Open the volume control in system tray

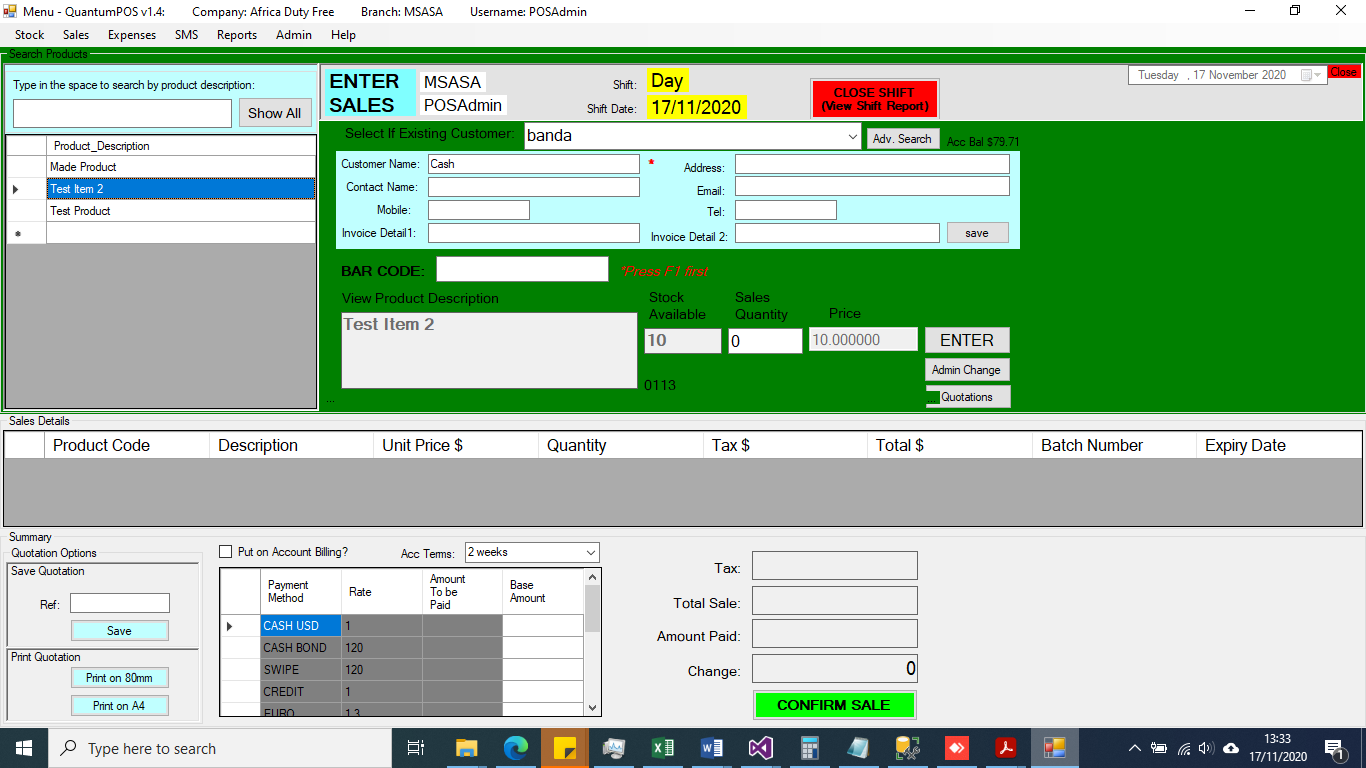pos(1206,748)
